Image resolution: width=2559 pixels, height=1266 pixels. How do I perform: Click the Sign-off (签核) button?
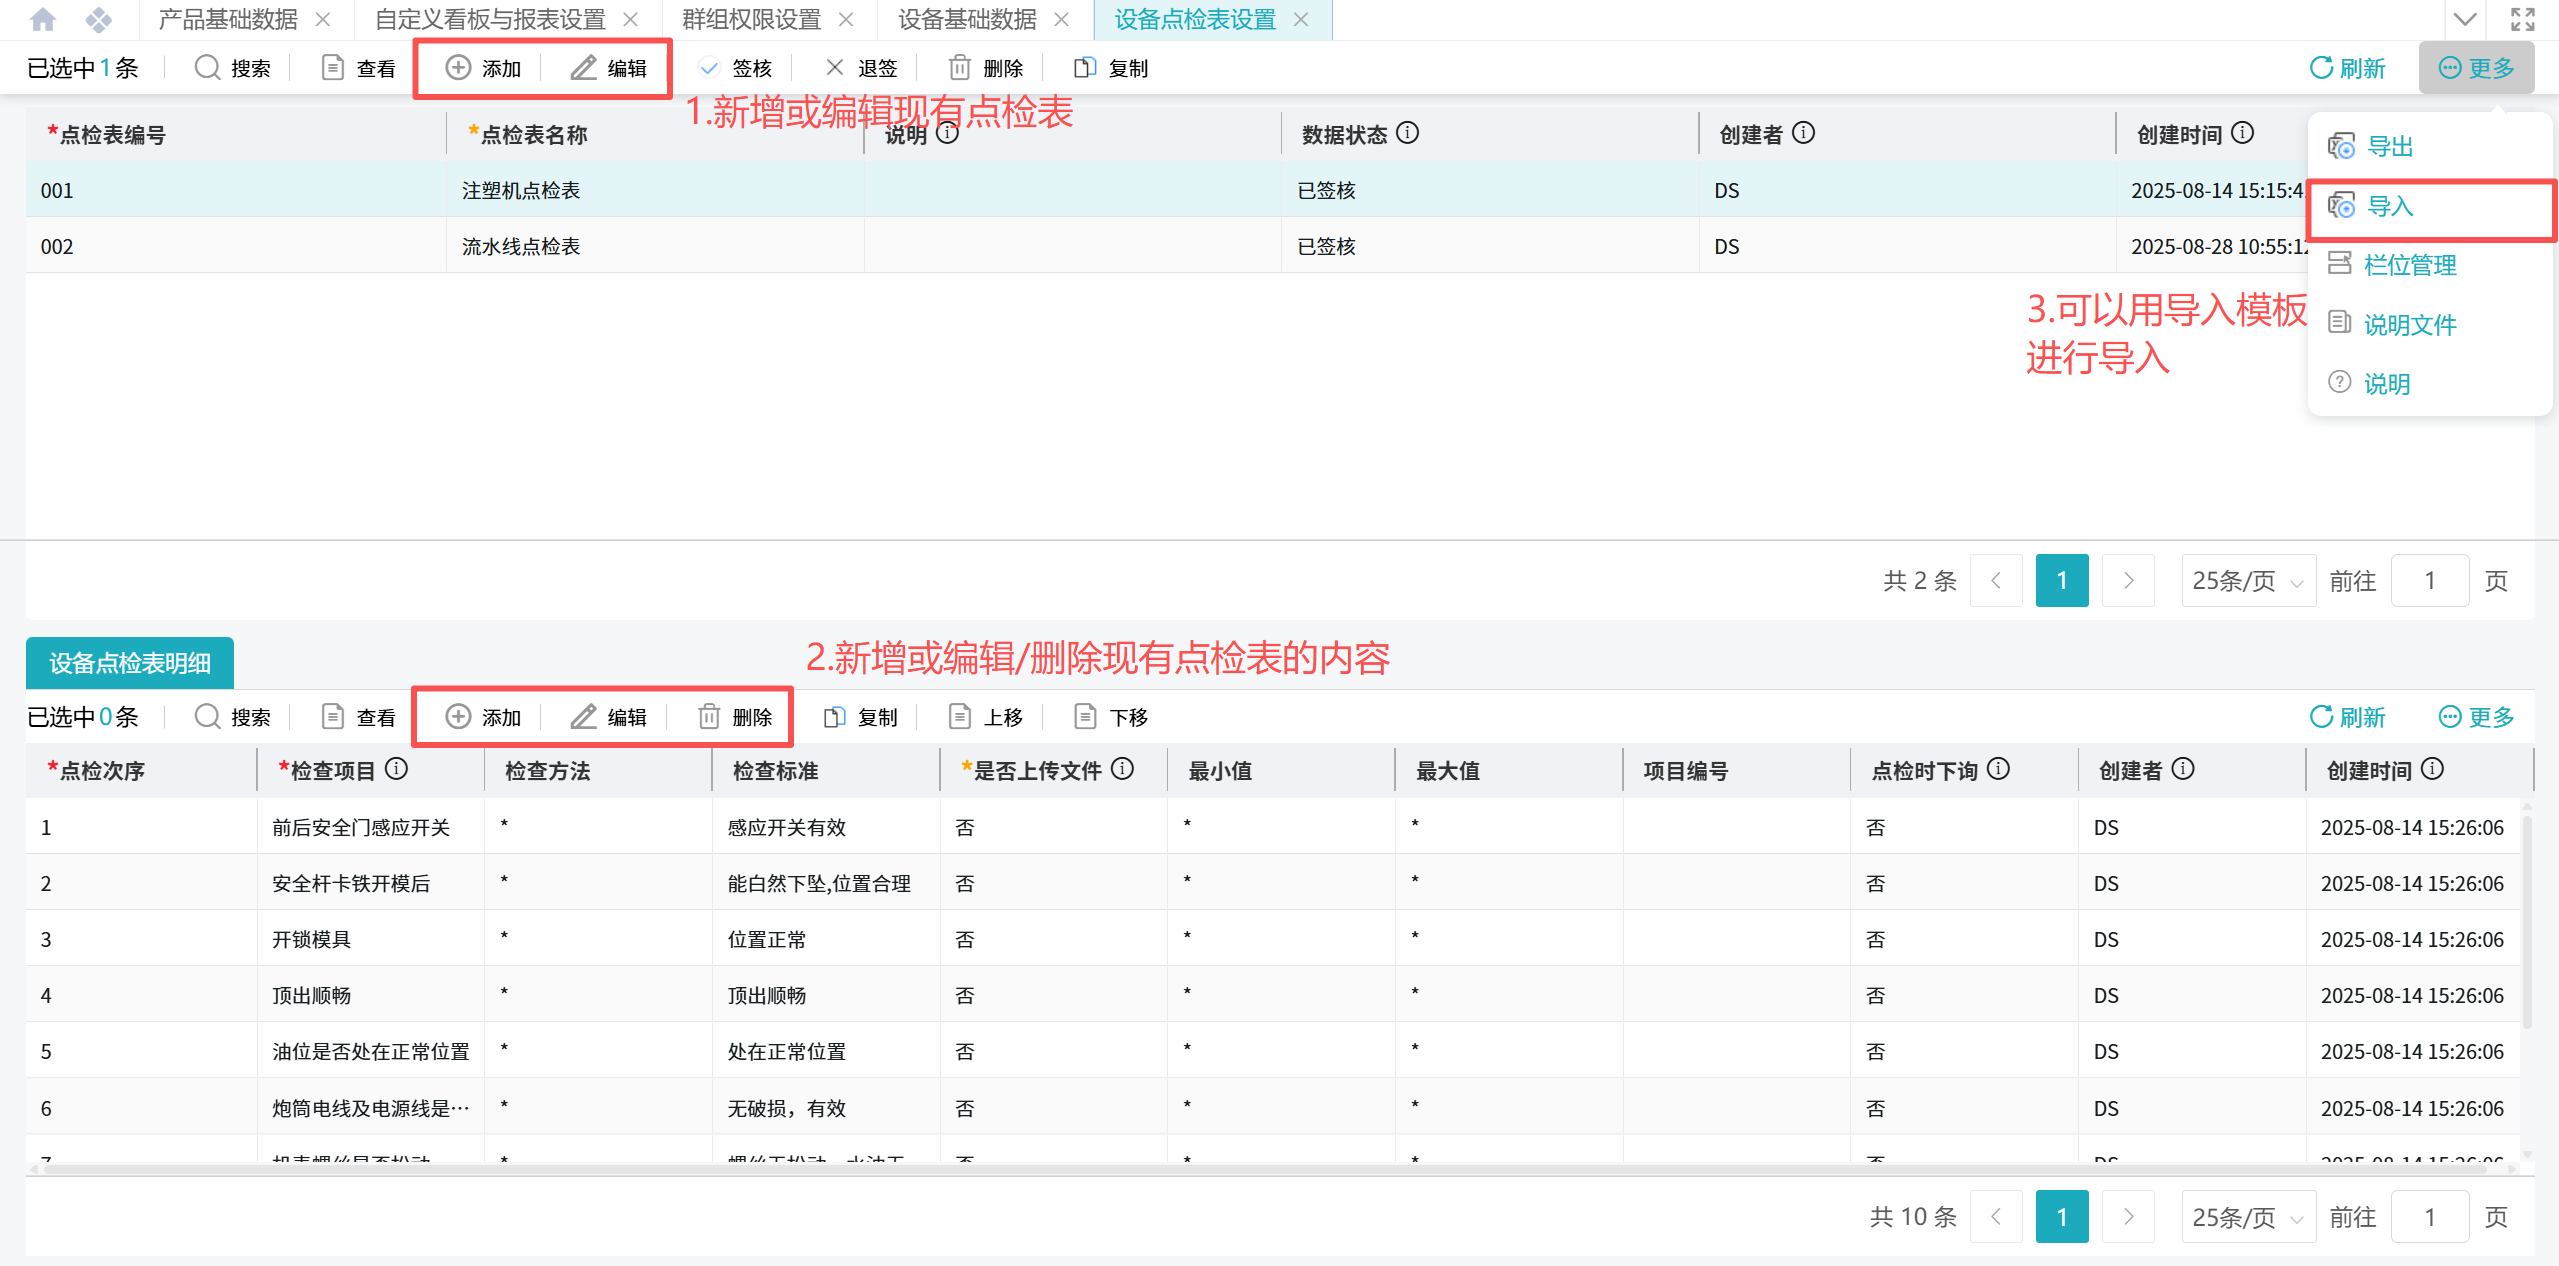tap(735, 68)
